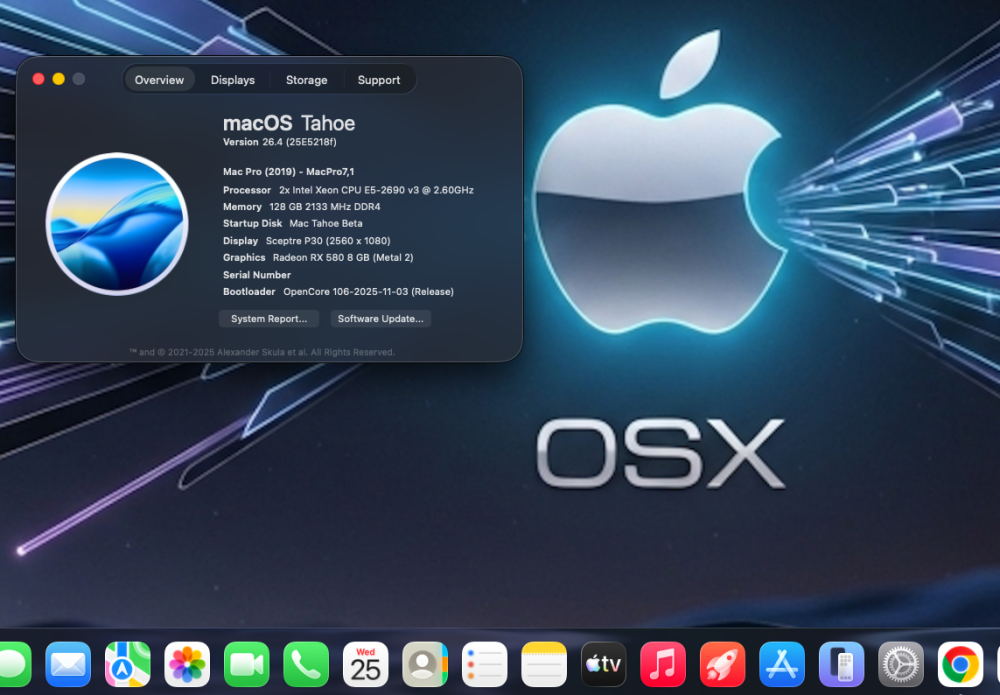Viewport: 1000px width, 695px height.
Task: Click the Bootloader 'OpenCore 106-2025-11-03' value
Action: pos(369,292)
